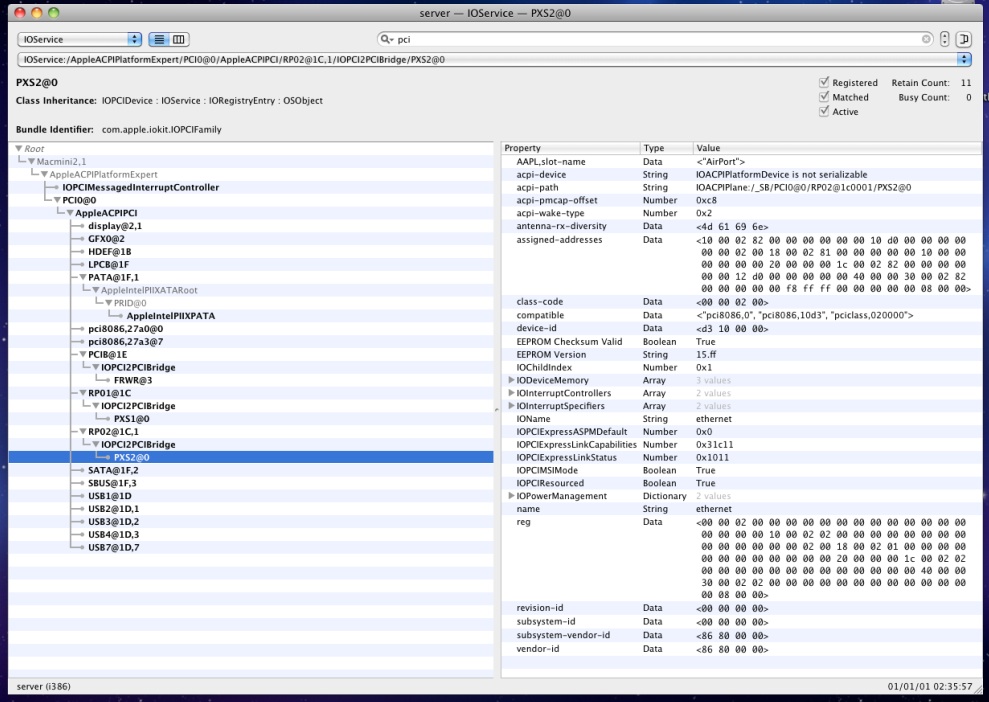The width and height of the screenshot is (989, 702).
Task: Click into the pci search field
Action: tap(656, 39)
